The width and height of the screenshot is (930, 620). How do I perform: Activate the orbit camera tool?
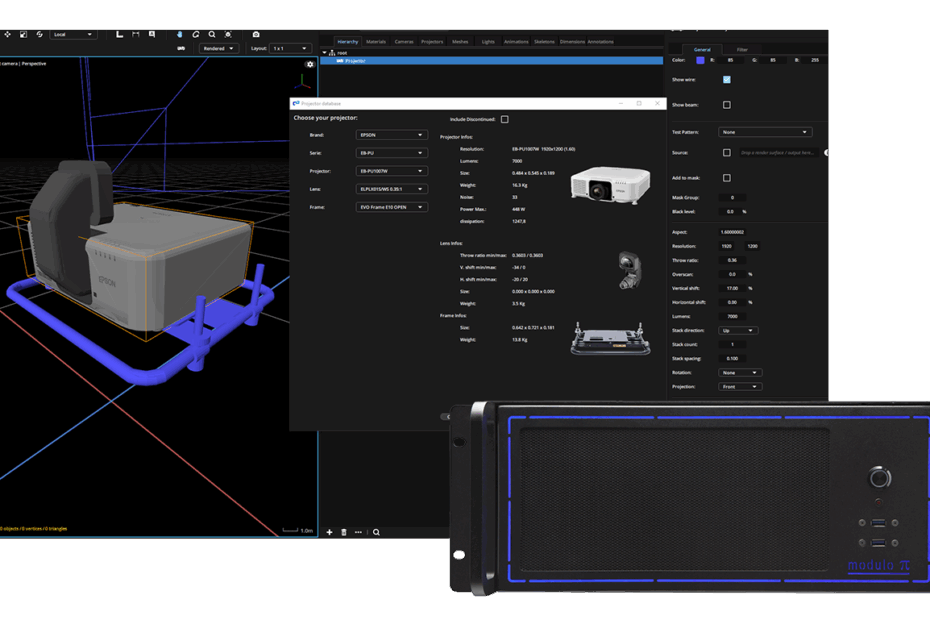tap(196, 34)
